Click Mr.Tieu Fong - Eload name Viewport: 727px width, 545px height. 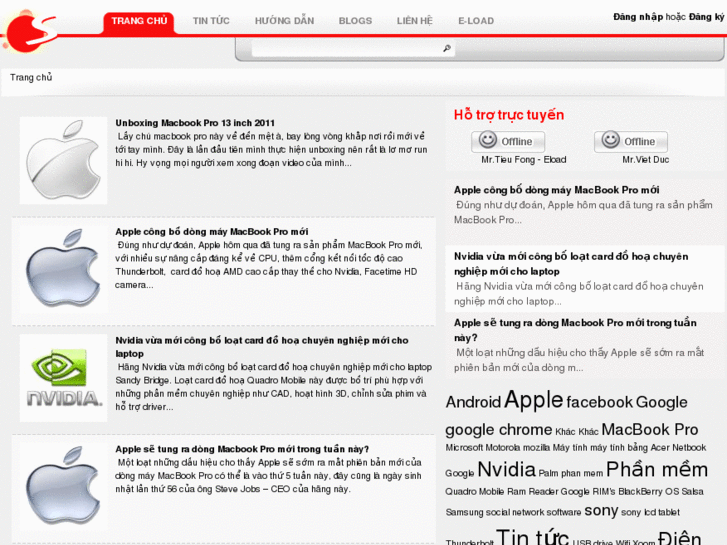tap(523, 160)
